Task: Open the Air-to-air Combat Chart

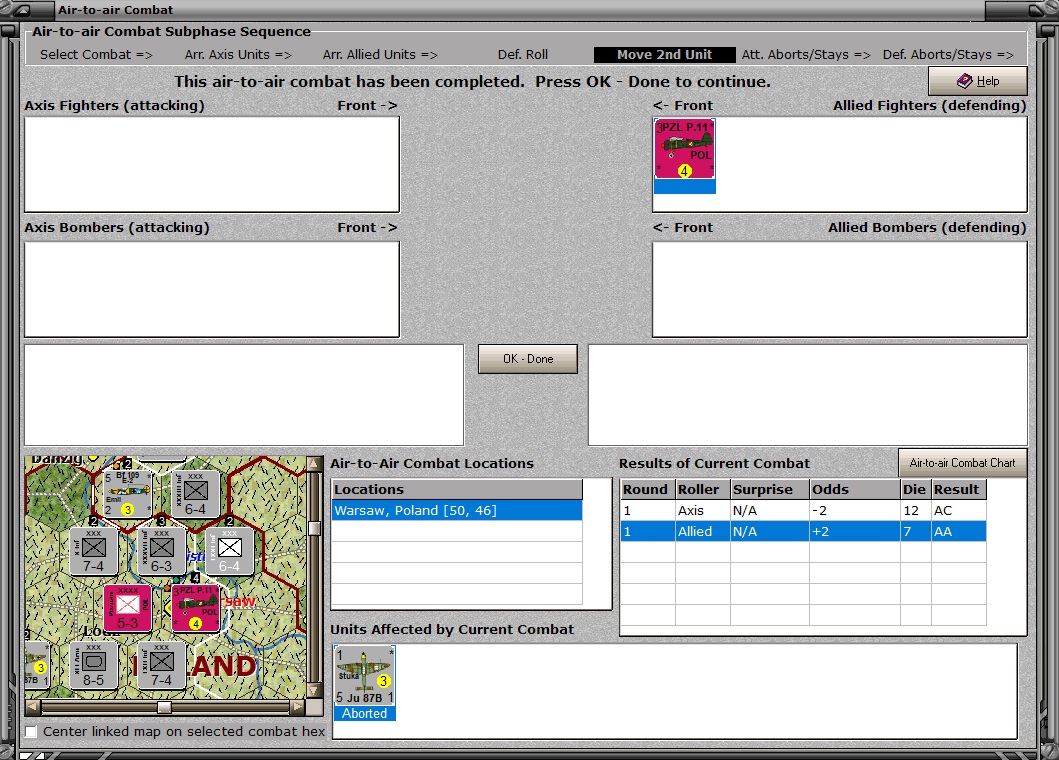Action: click(x=962, y=463)
